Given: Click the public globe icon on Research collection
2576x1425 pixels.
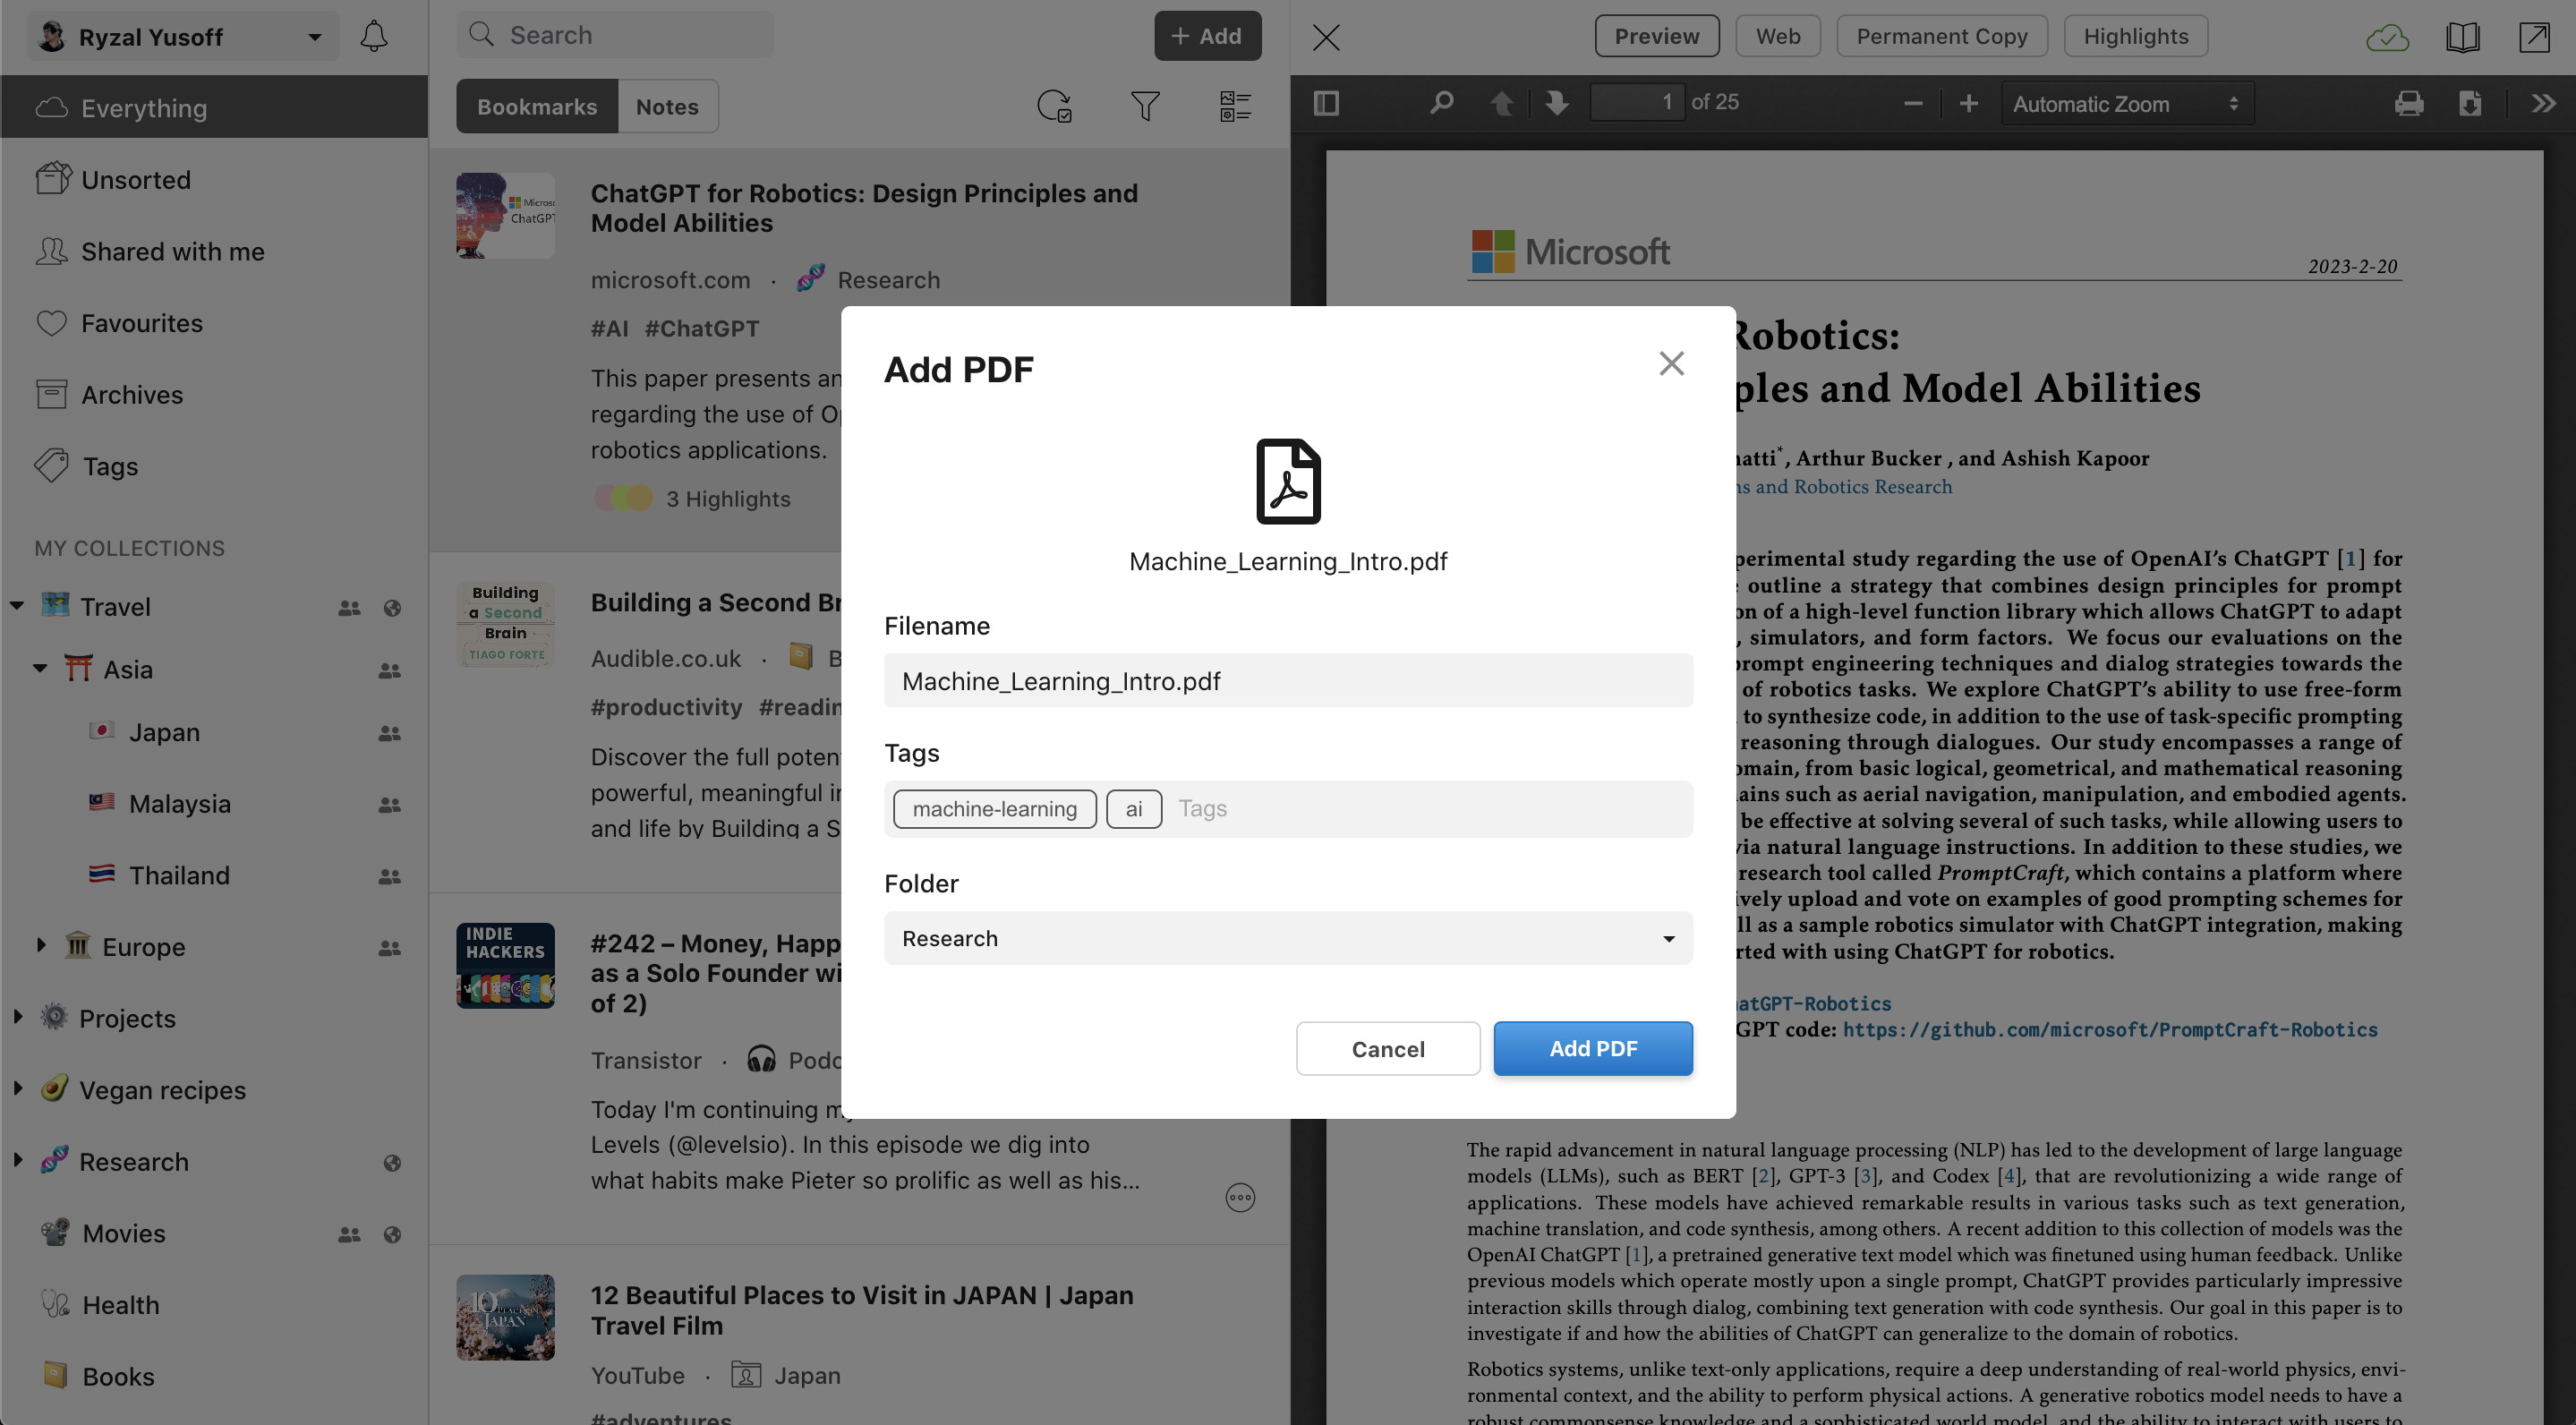Looking at the screenshot, I should [392, 1162].
